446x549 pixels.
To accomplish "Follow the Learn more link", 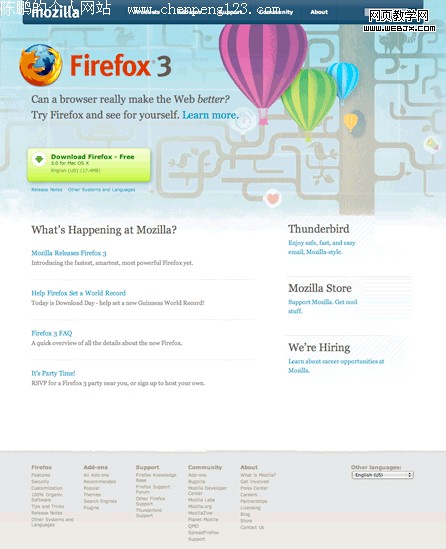I will coord(210,115).
